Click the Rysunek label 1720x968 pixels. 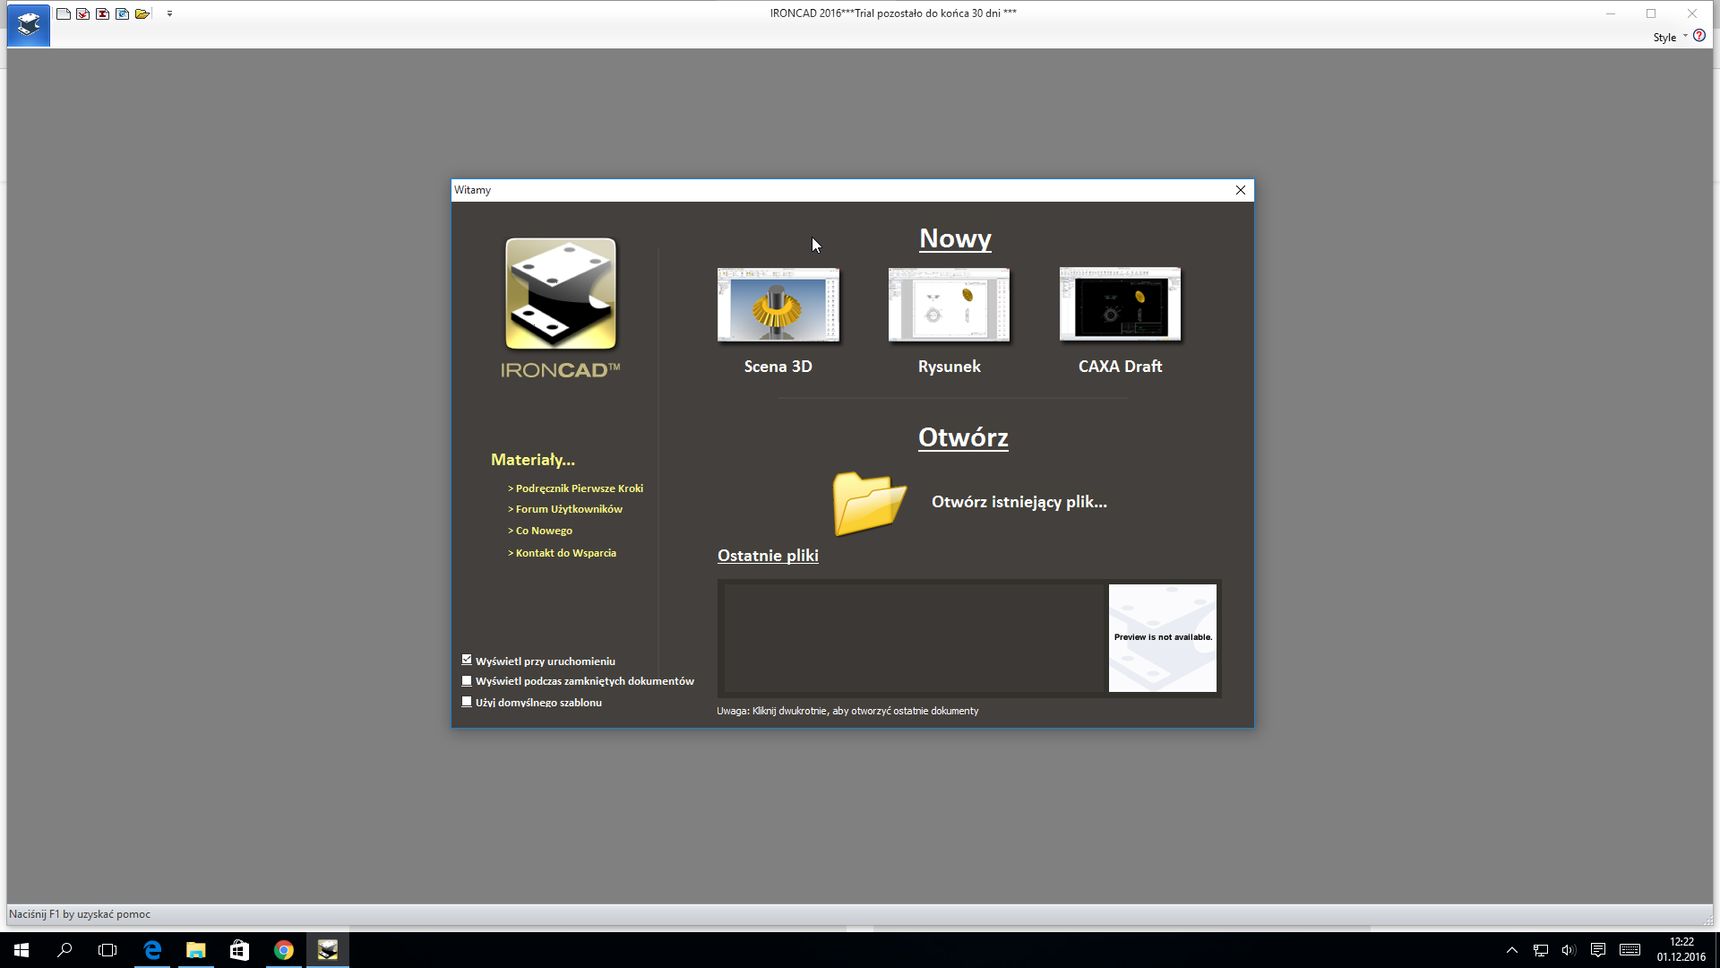coord(949,366)
